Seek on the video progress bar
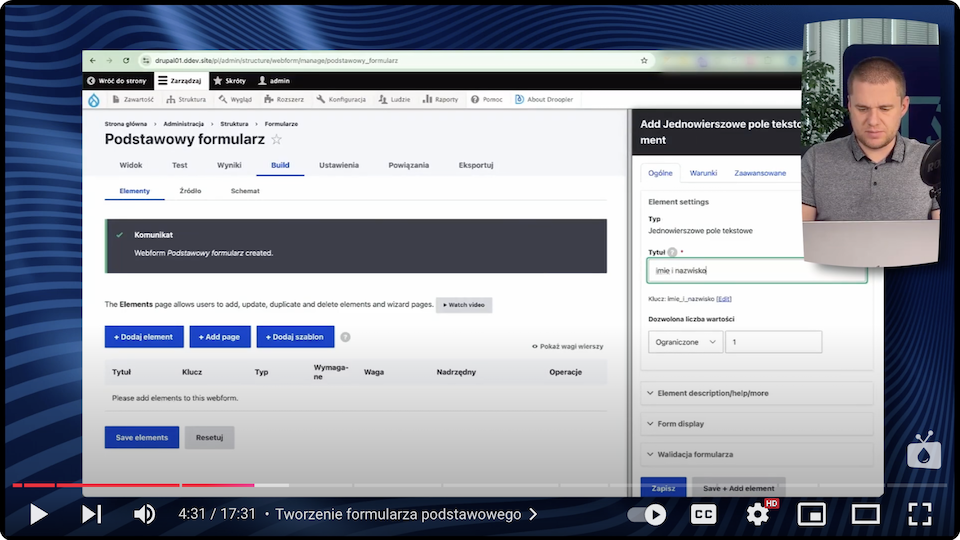The height and width of the screenshot is (540, 960). 480,485
